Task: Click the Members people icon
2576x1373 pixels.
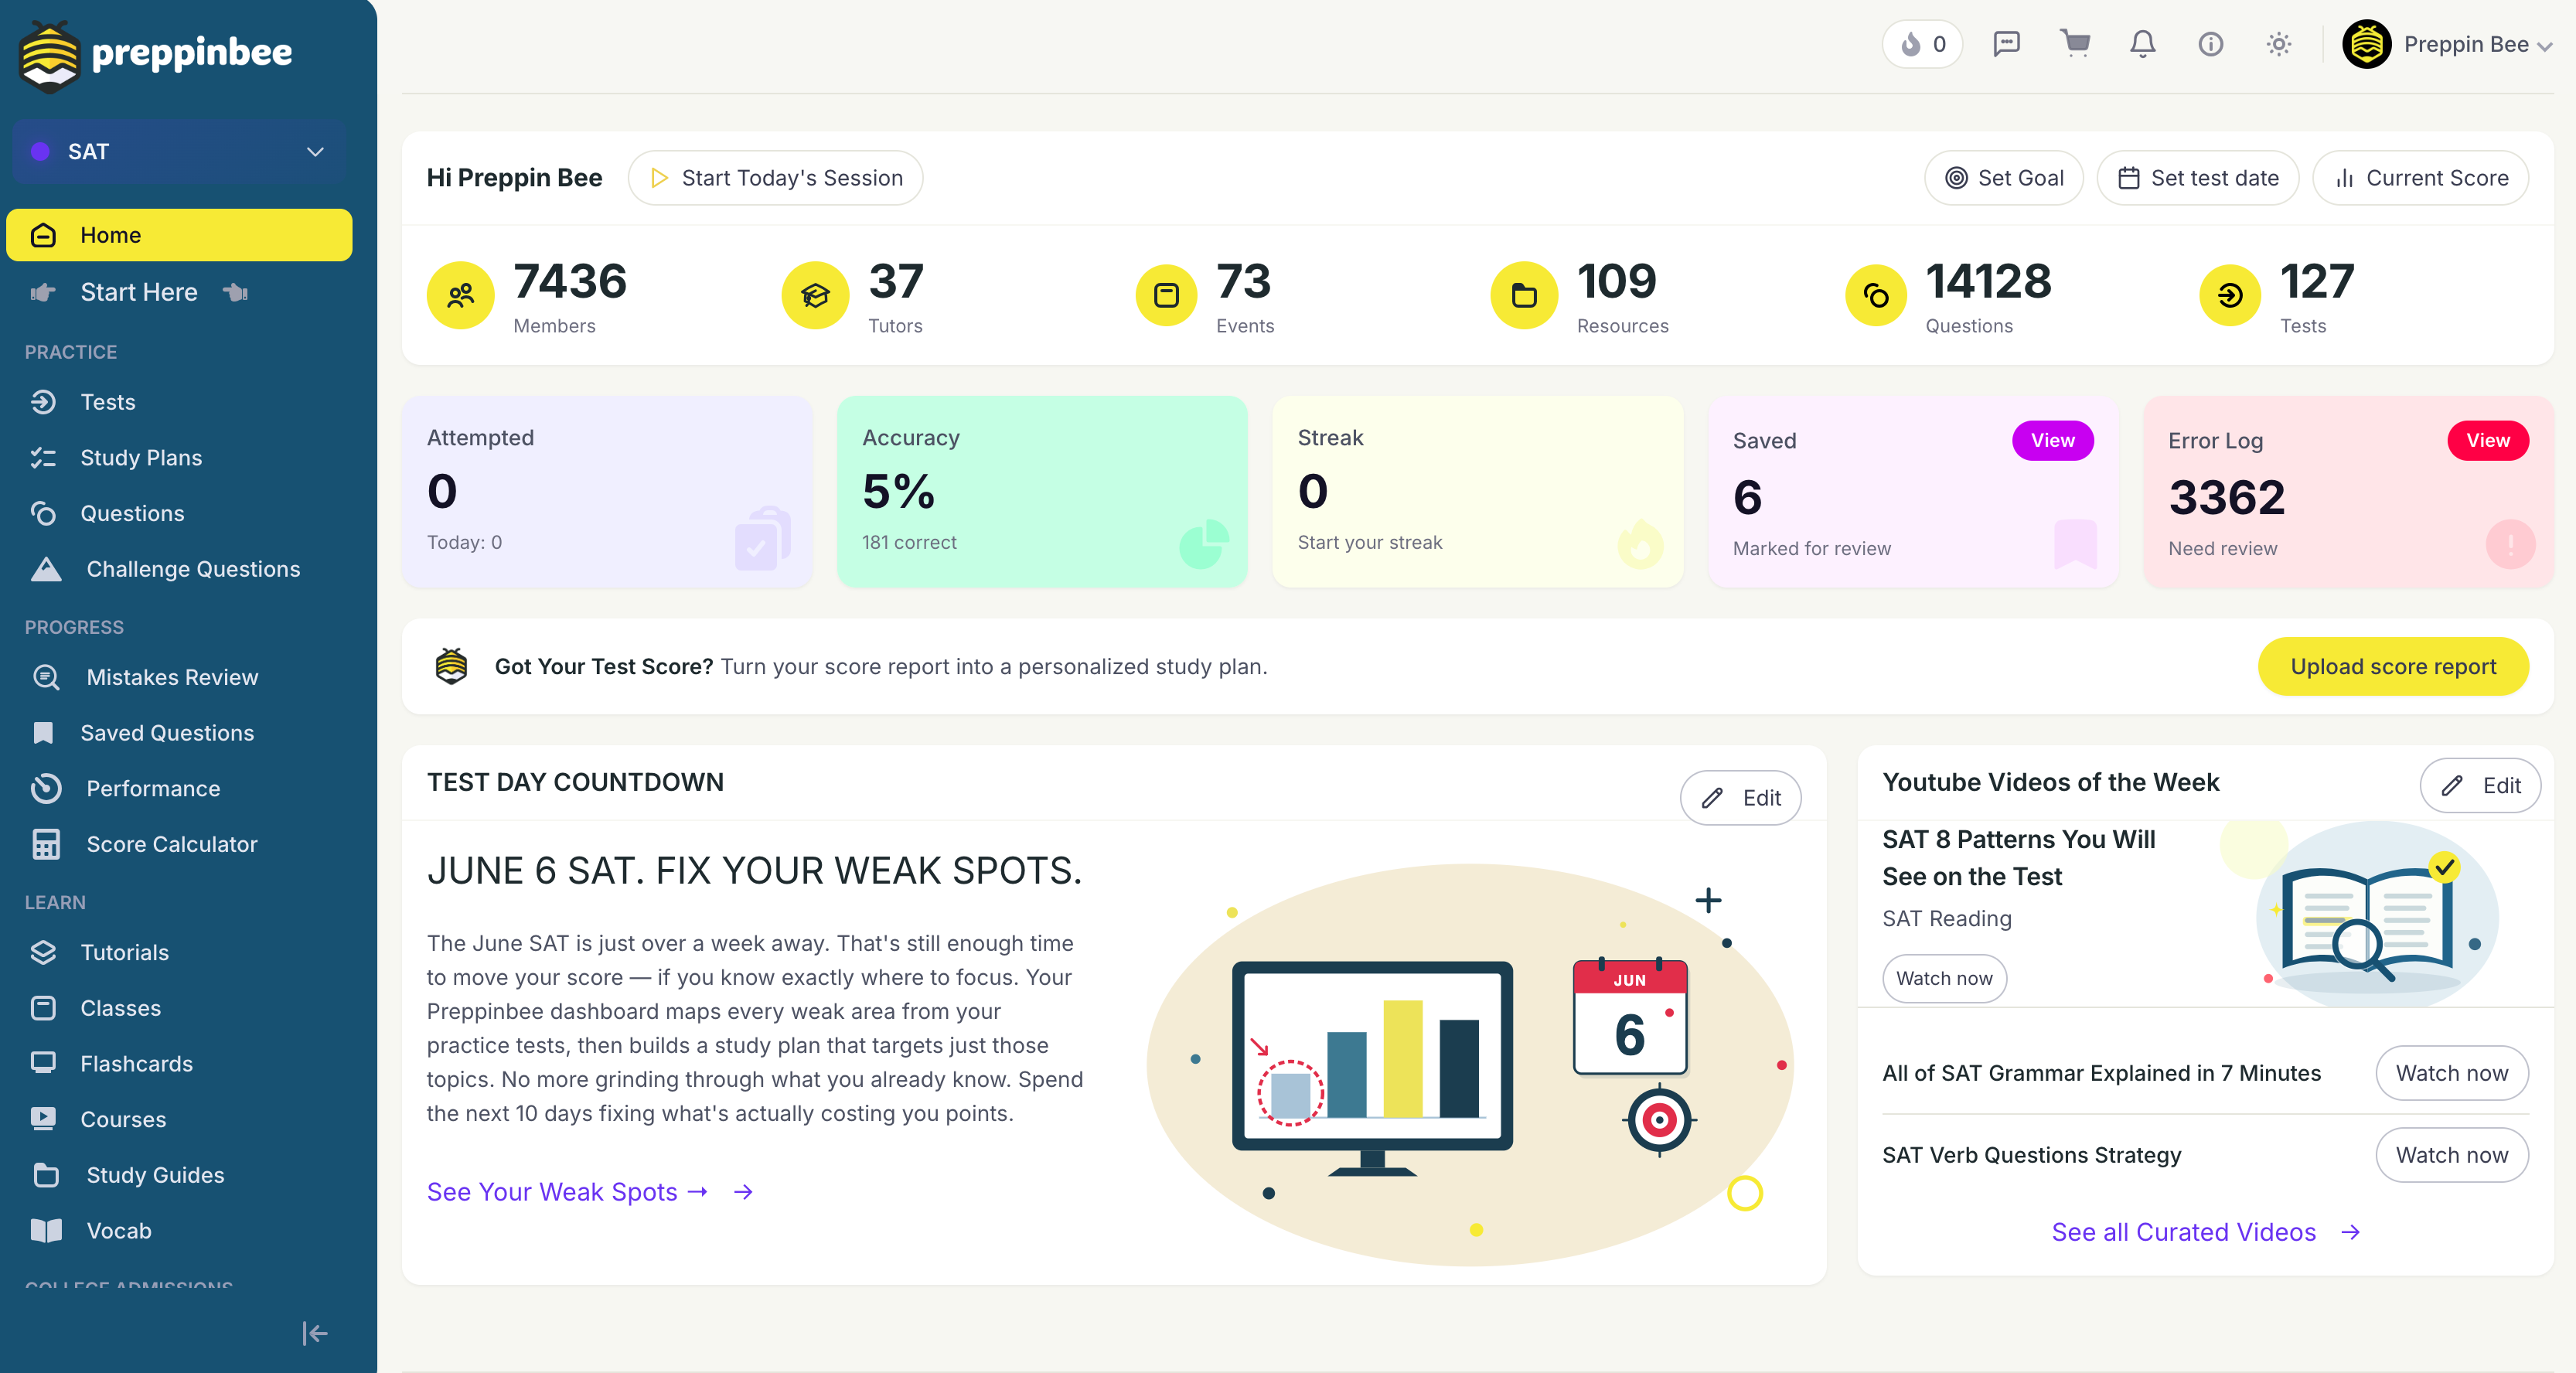Action: [x=460, y=296]
